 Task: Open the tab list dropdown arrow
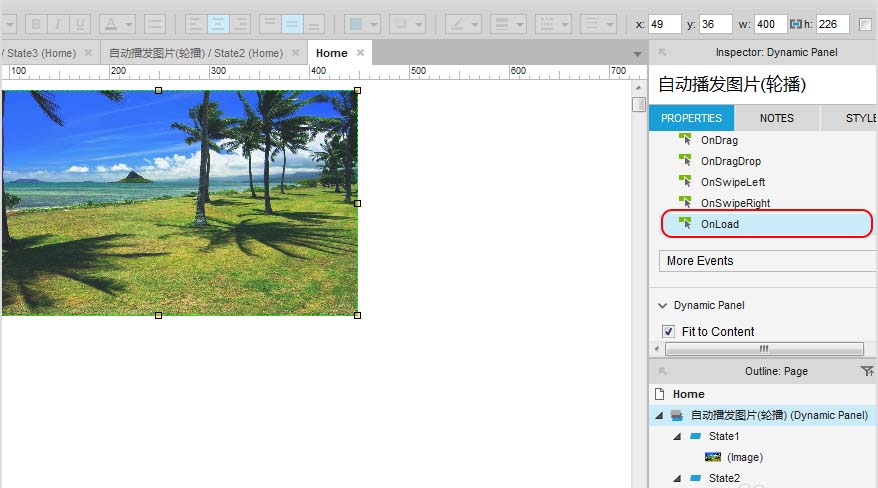click(637, 54)
